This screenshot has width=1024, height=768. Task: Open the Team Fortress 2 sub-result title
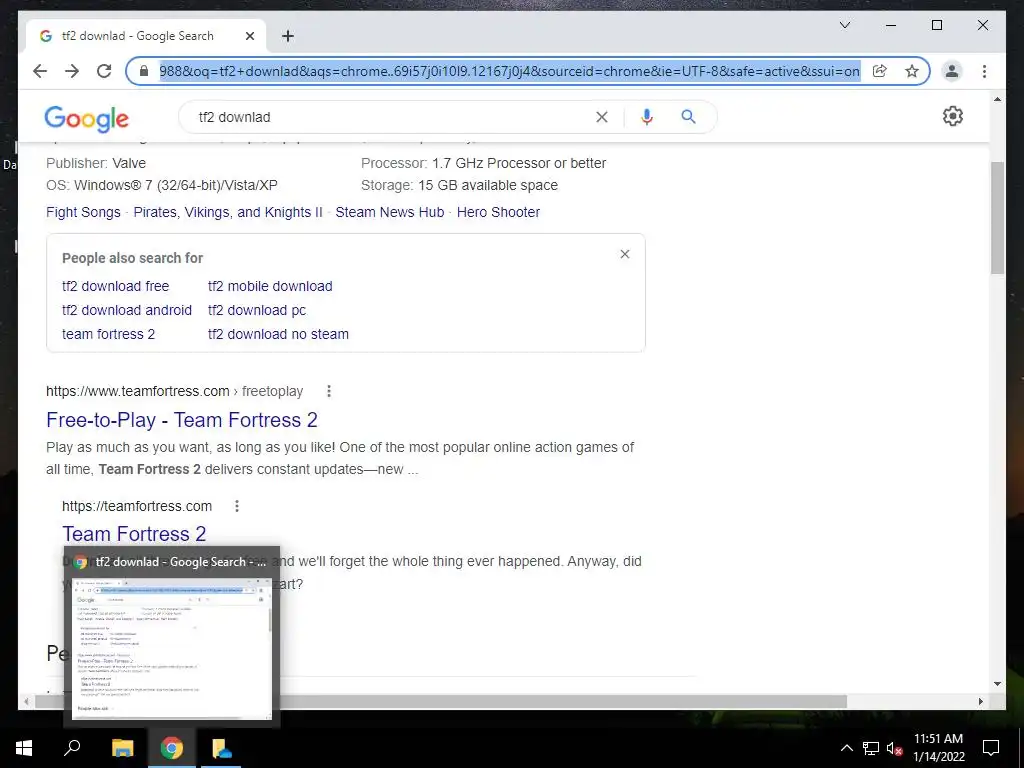click(134, 534)
